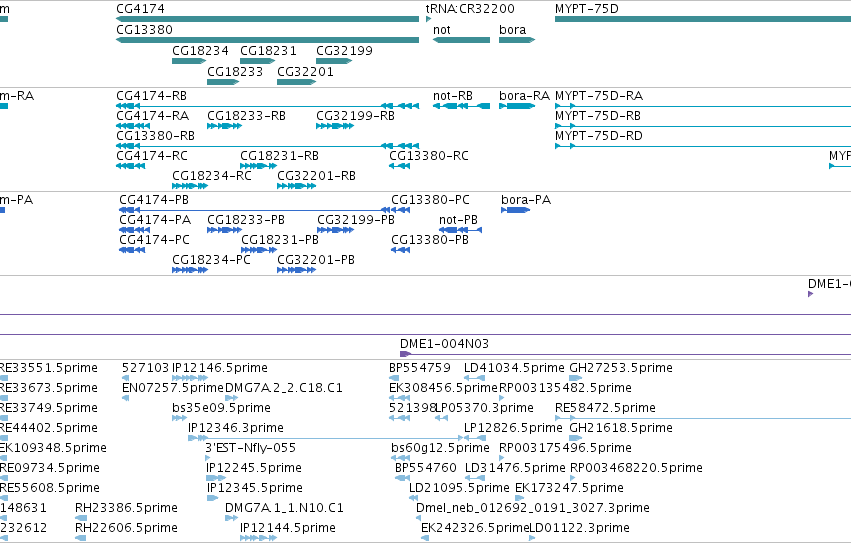Click CG18234-RC transcript label

click(212, 176)
